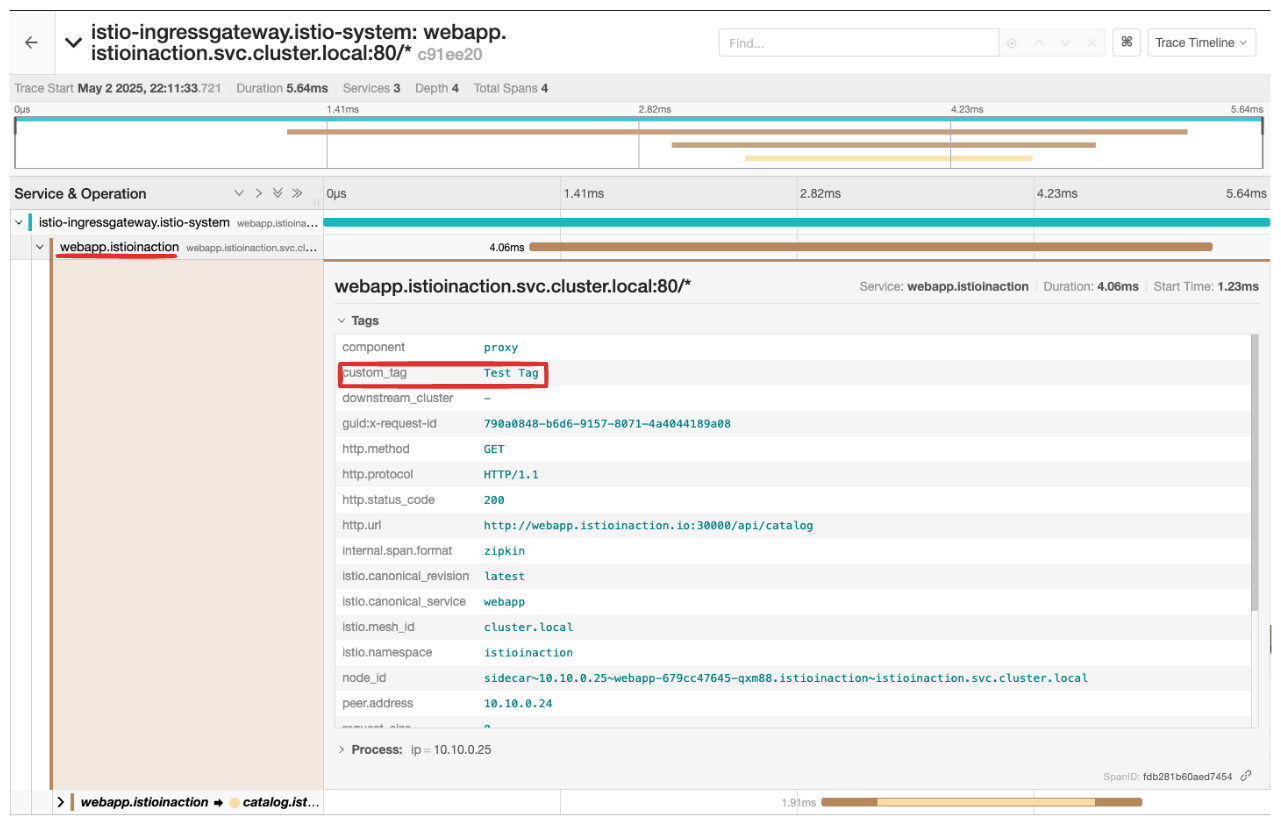Image resolution: width=1281 pixels, height=837 pixels.
Task: Click the istio.canonical_revision 'latest' value
Action: coord(504,576)
